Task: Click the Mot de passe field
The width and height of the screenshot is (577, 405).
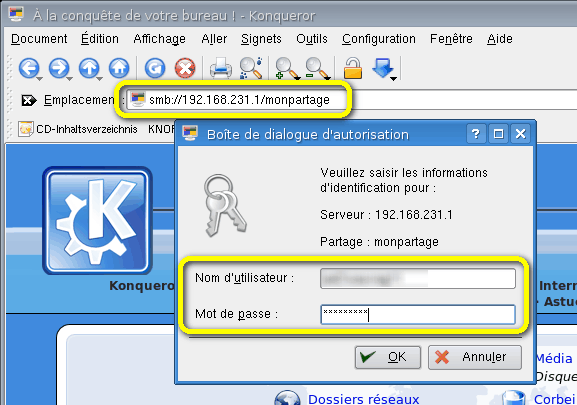Action: click(418, 315)
